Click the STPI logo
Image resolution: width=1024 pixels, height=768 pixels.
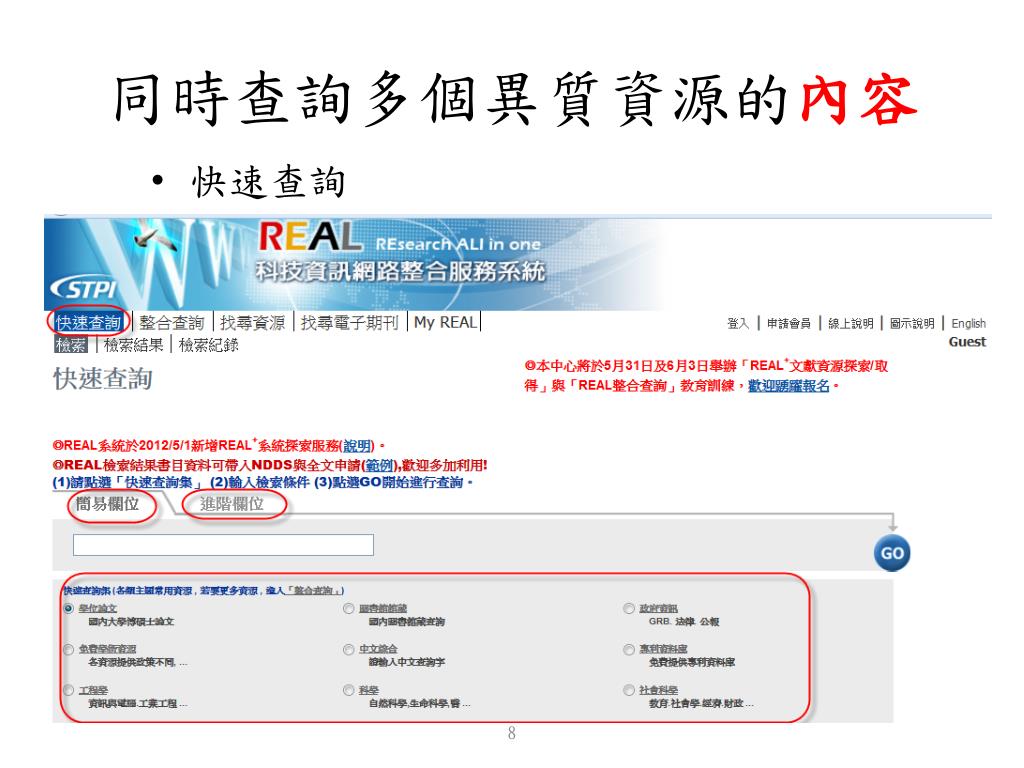pyautogui.click(x=84, y=289)
